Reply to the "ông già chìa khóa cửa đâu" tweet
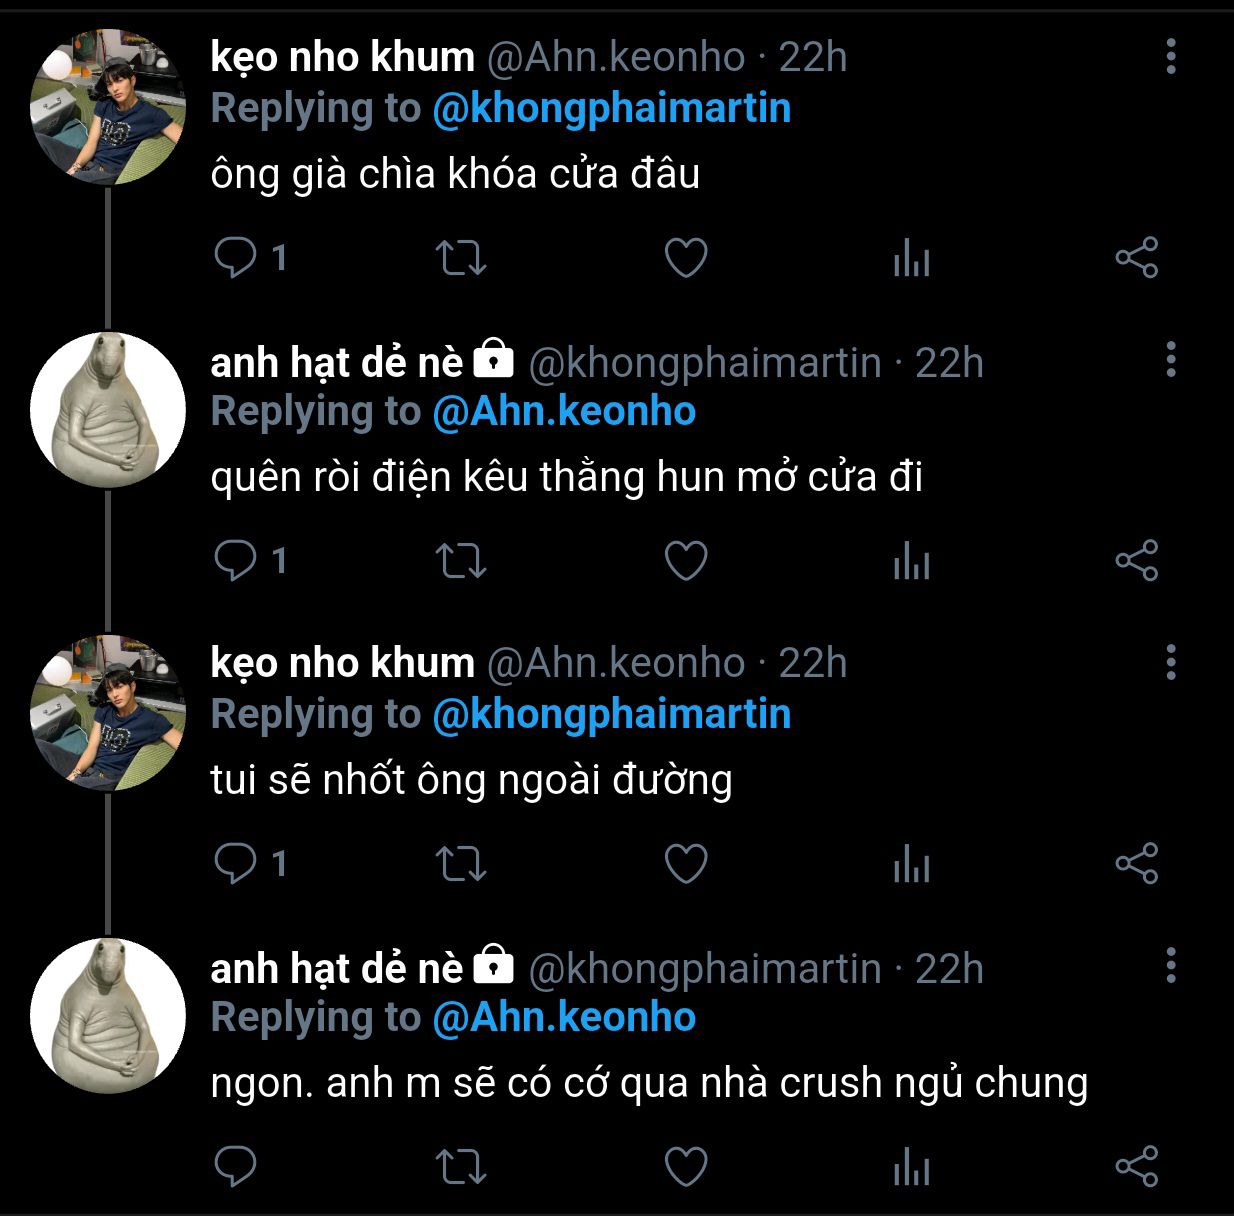 coord(236,258)
